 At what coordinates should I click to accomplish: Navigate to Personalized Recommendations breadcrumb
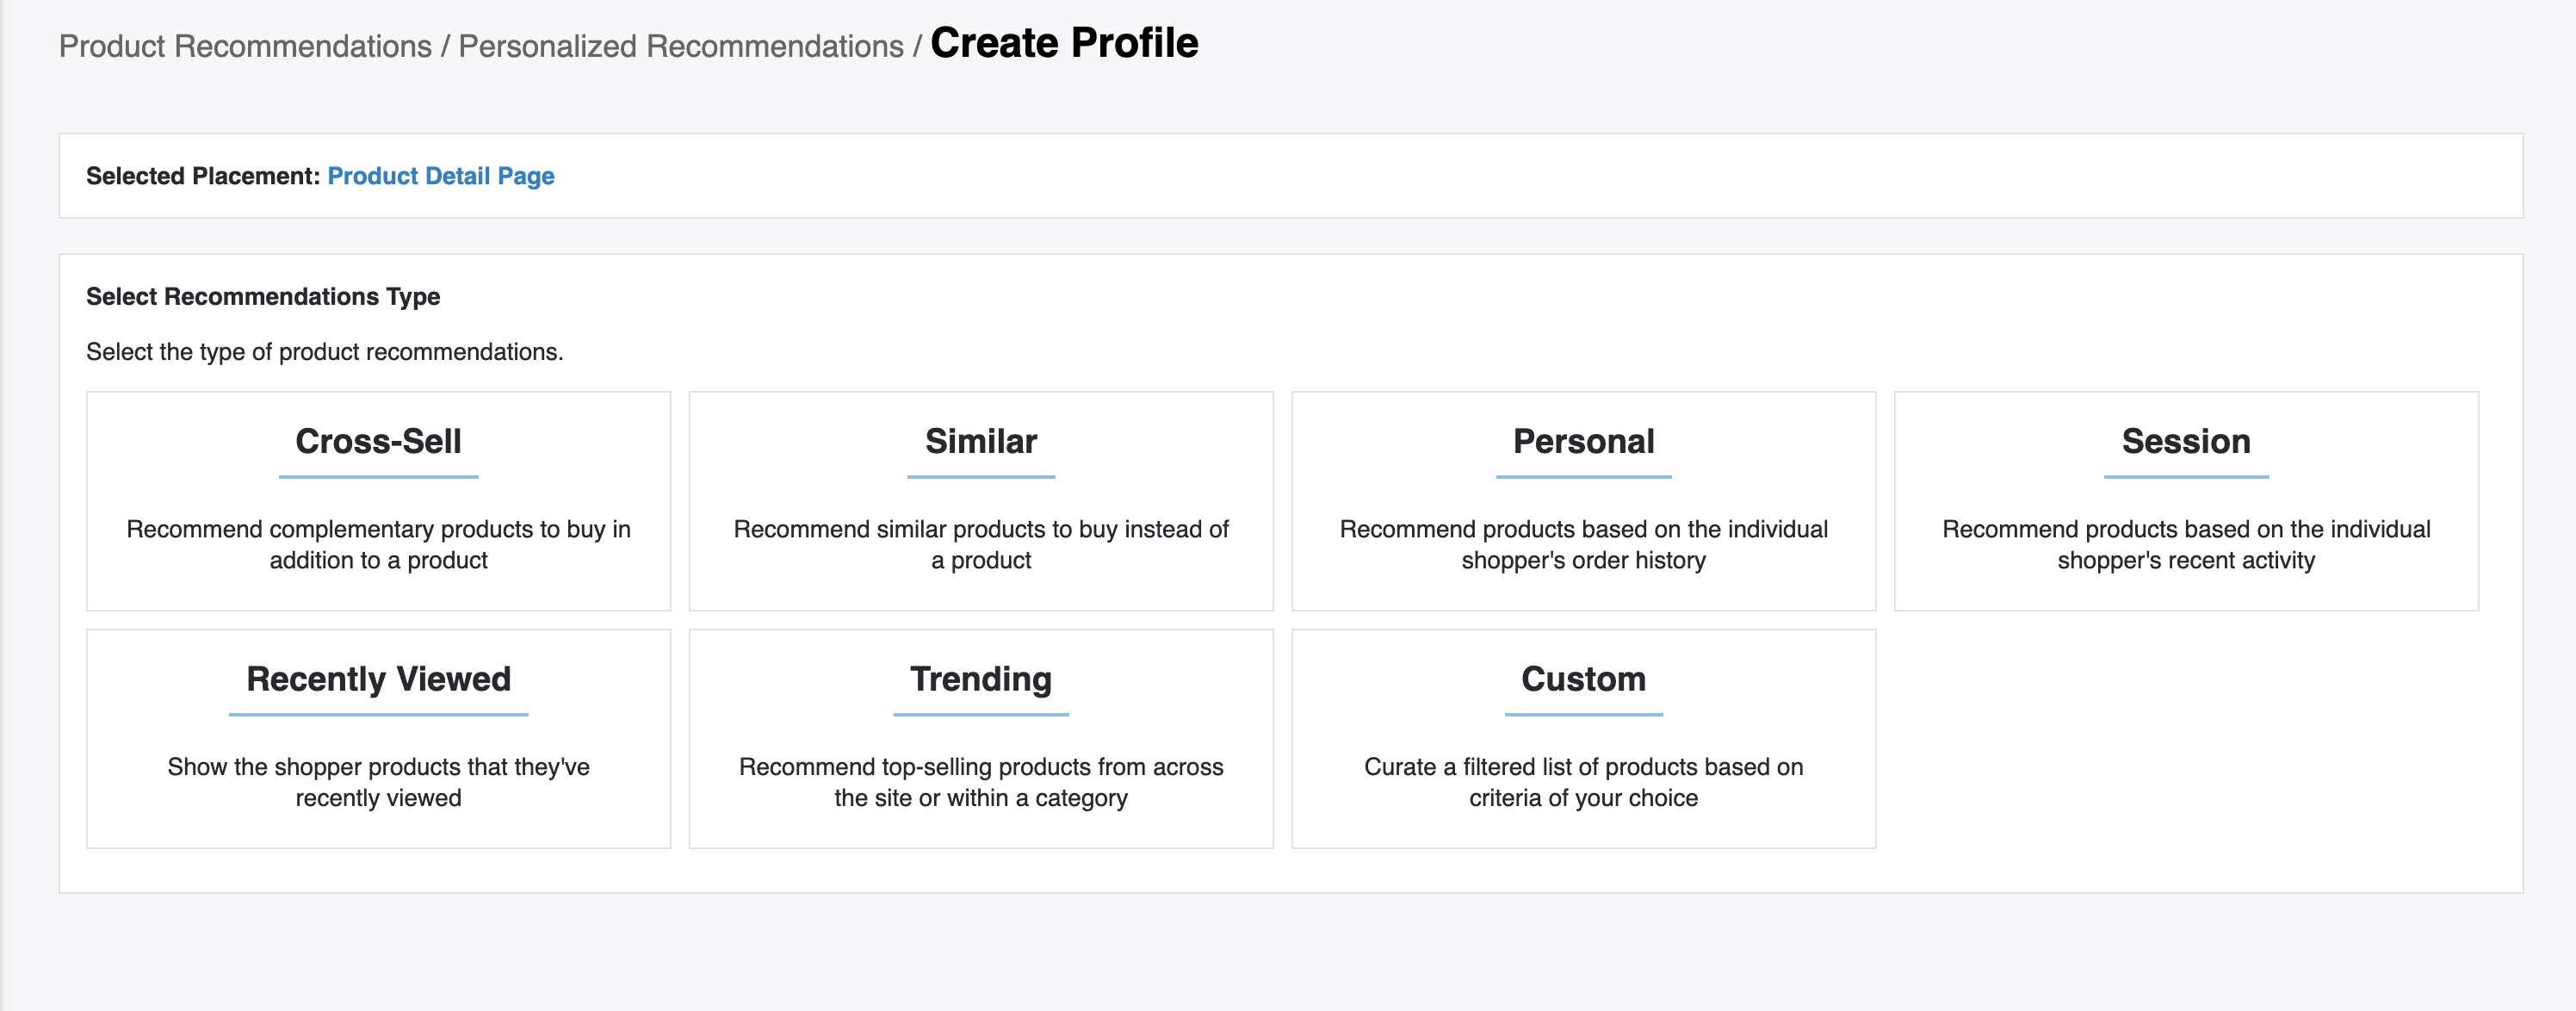coord(680,46)
